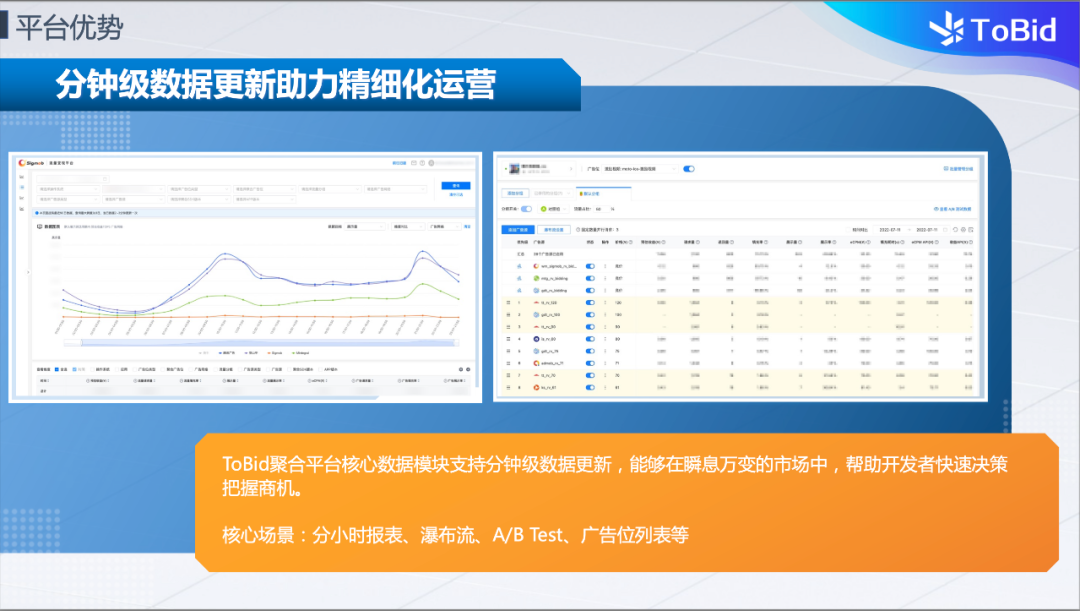The height and width of the screenshot is (611, 1080).
Task: Click the blue query button in filter panel
Action: [456, 186]
